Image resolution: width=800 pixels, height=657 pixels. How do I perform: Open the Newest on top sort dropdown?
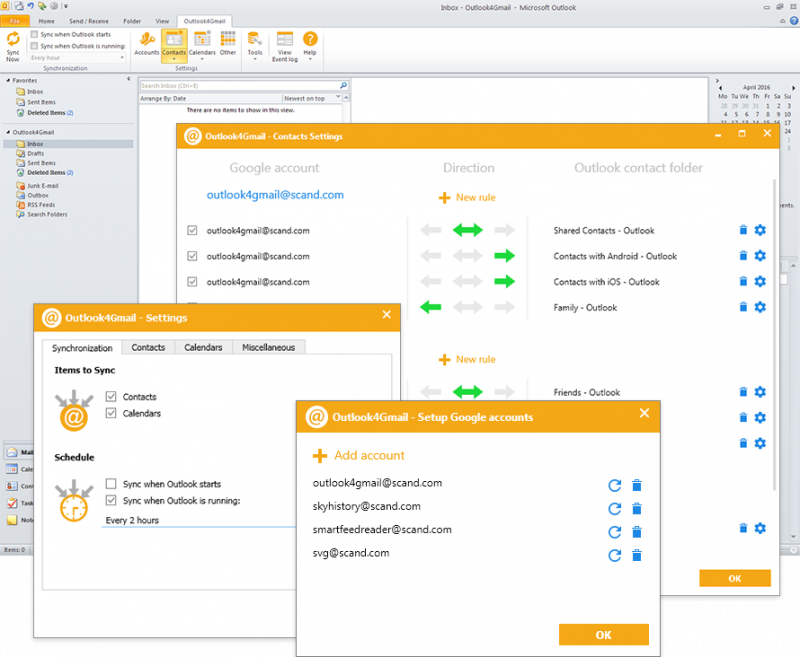coord(312,98)
